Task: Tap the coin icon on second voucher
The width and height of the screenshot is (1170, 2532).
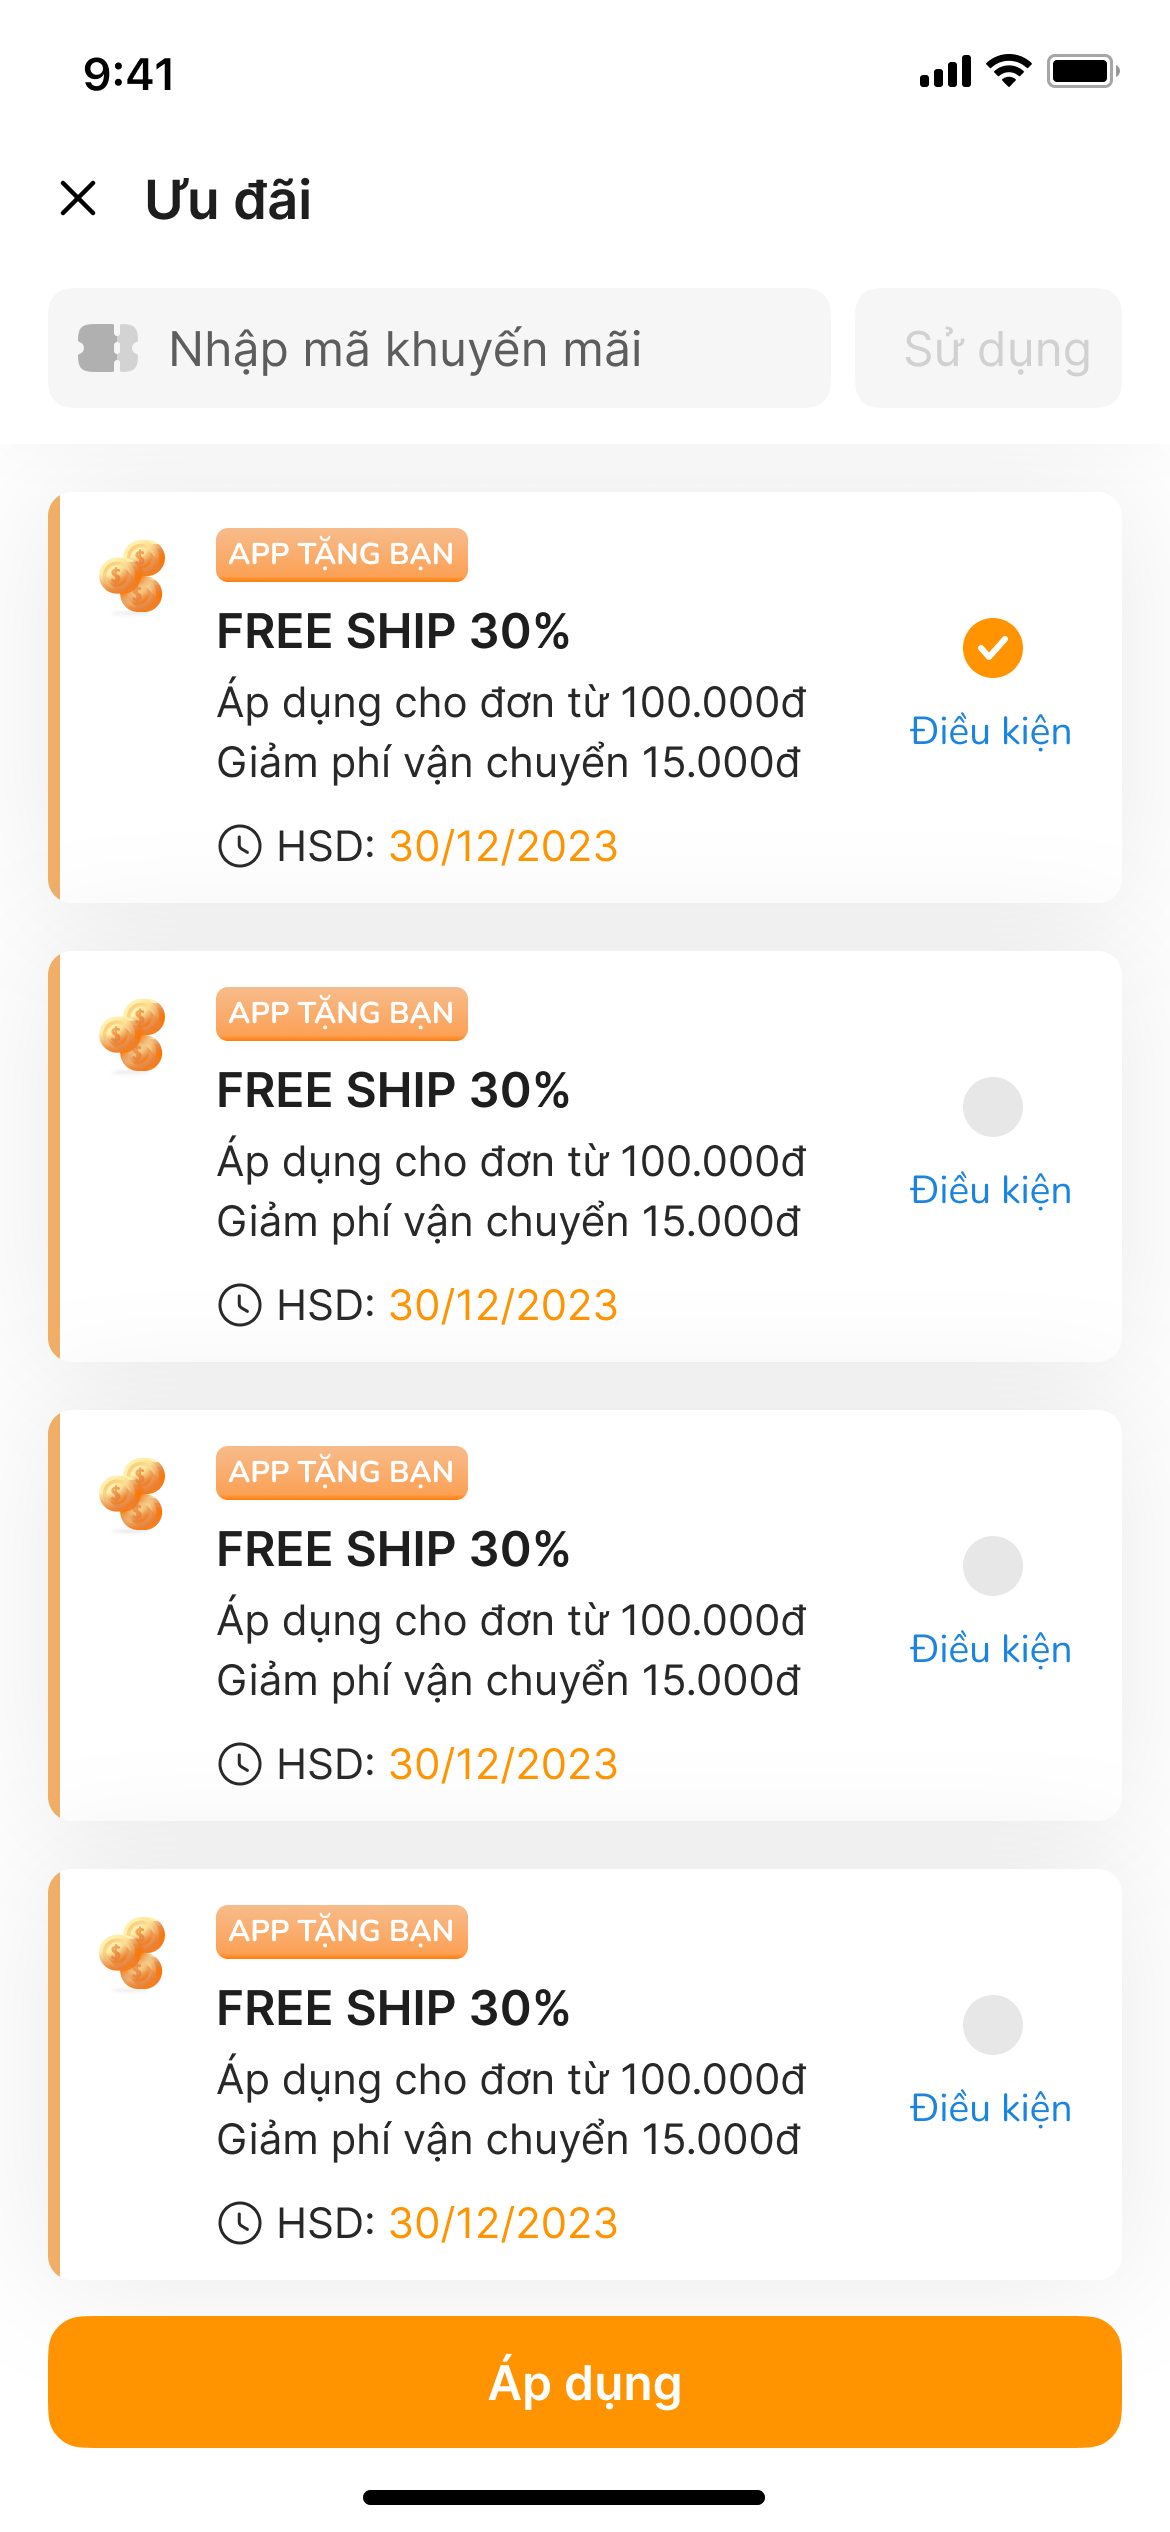Action: coord(132,1036)
